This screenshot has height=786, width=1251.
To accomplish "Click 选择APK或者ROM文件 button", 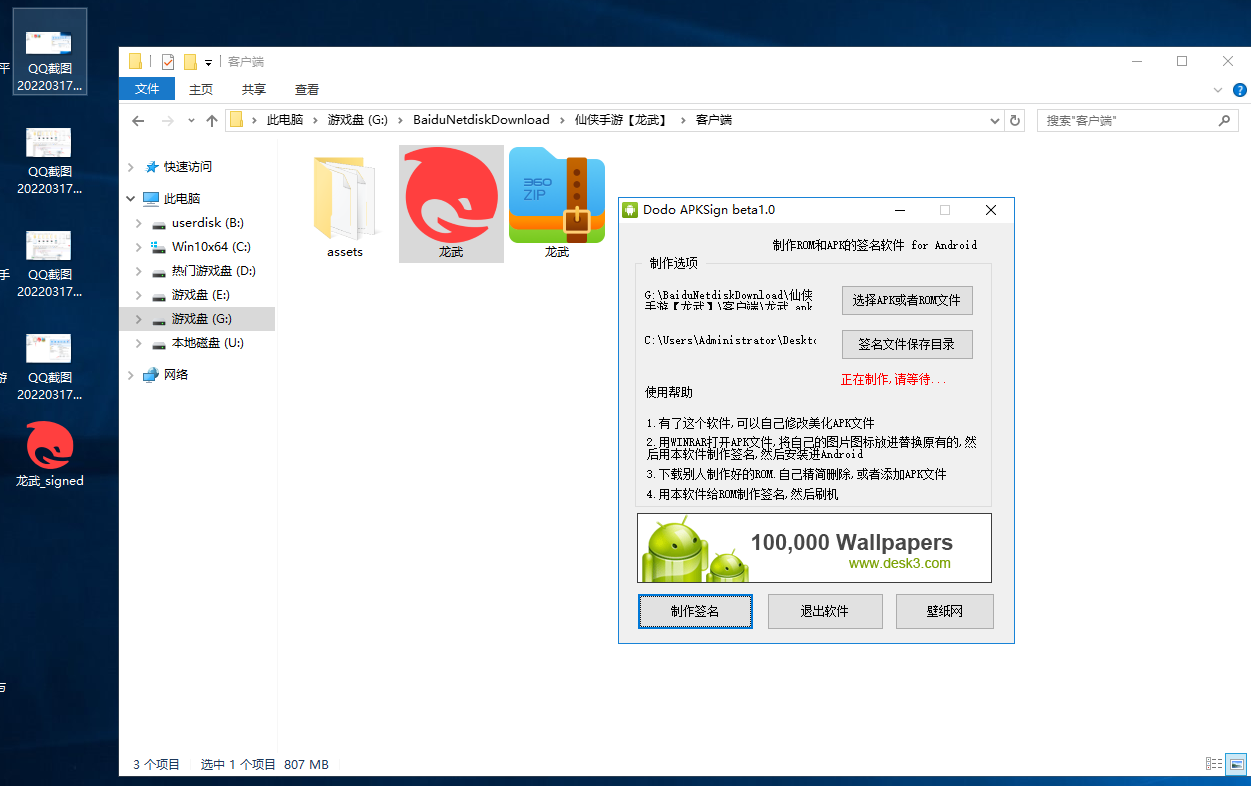I will point(906,300).
